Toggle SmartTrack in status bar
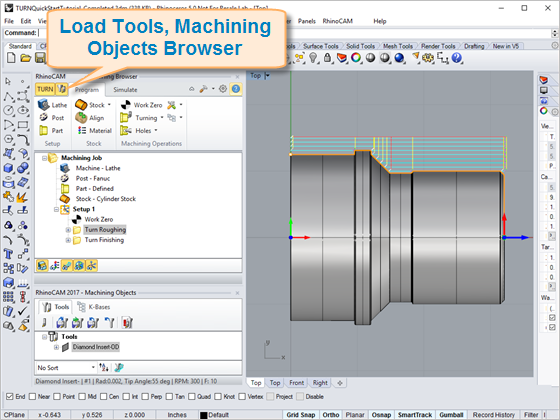 click(415, 415)
